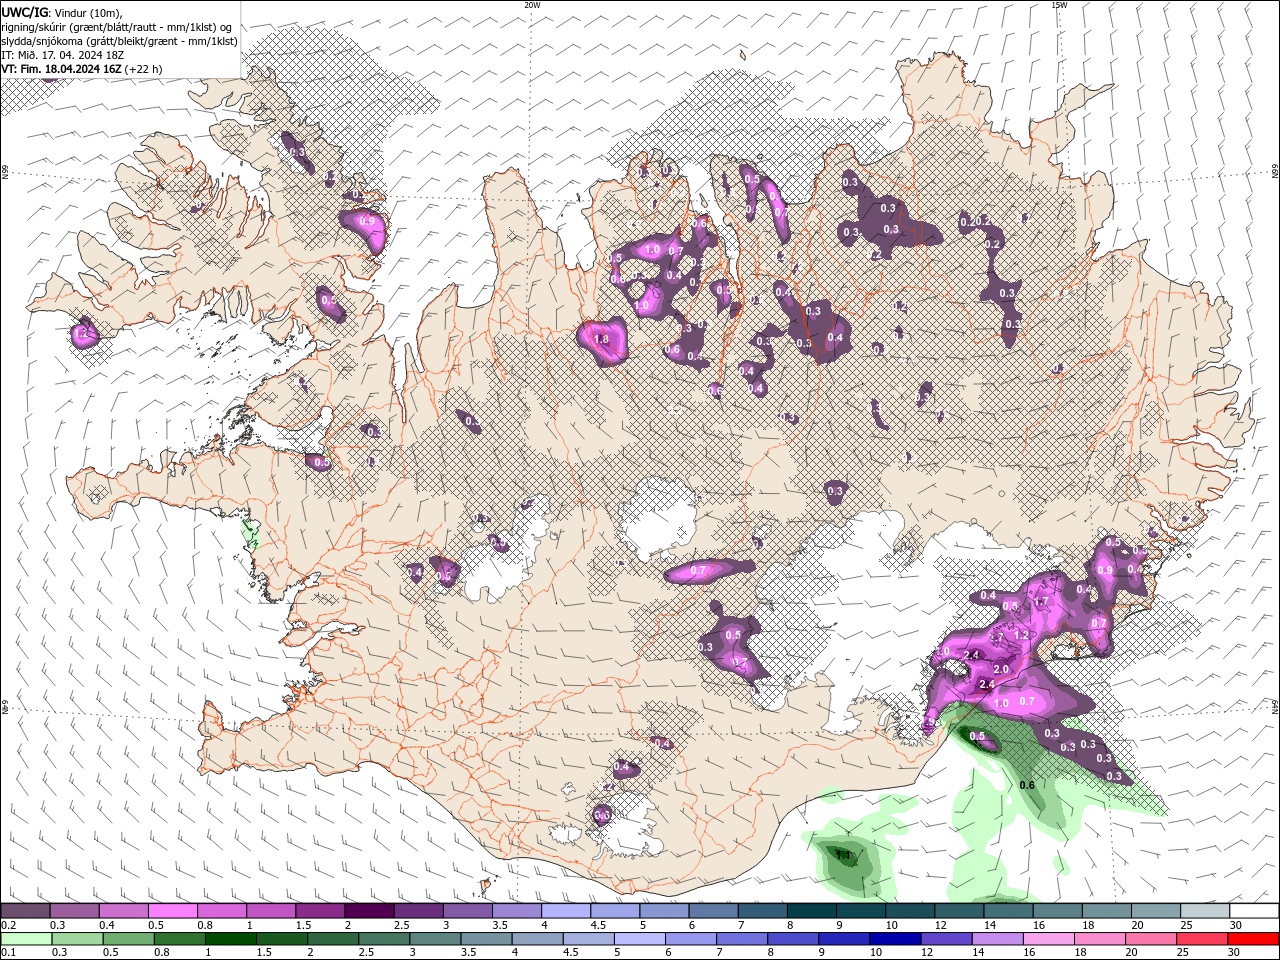The width and height of the screenshot is (1280, 960).
Task: Click the 0.4 label in the snow legend
Action: pyautogui.click(x=107, y=925)
